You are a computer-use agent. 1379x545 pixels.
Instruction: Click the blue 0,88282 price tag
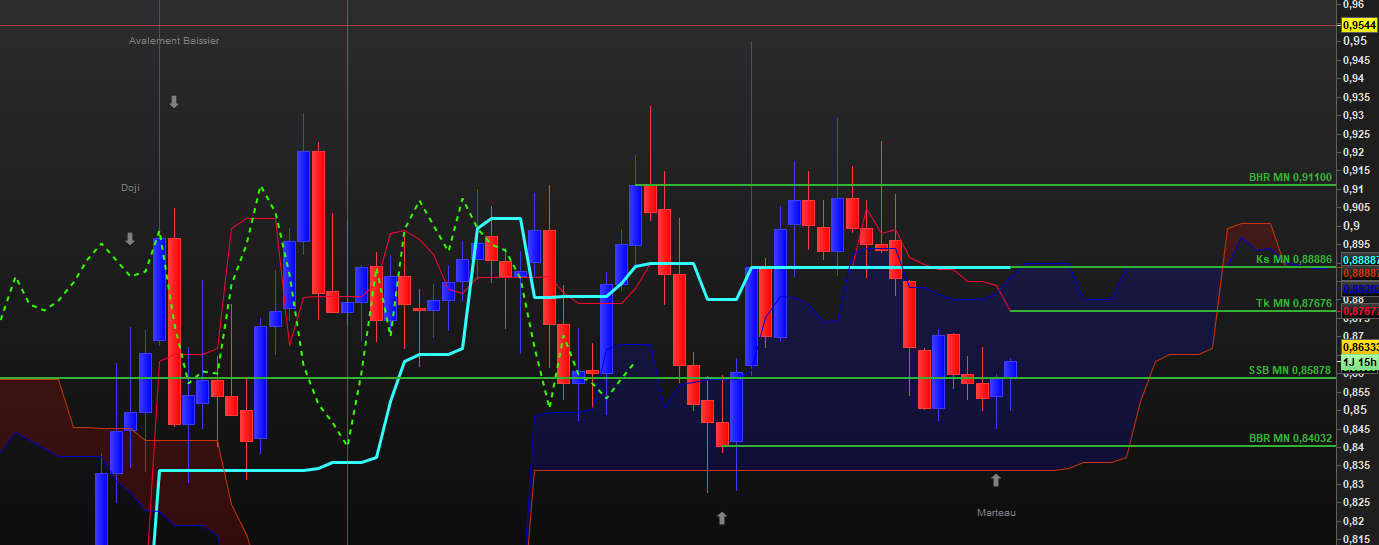pyautogui.click(x=1359, y=288)
